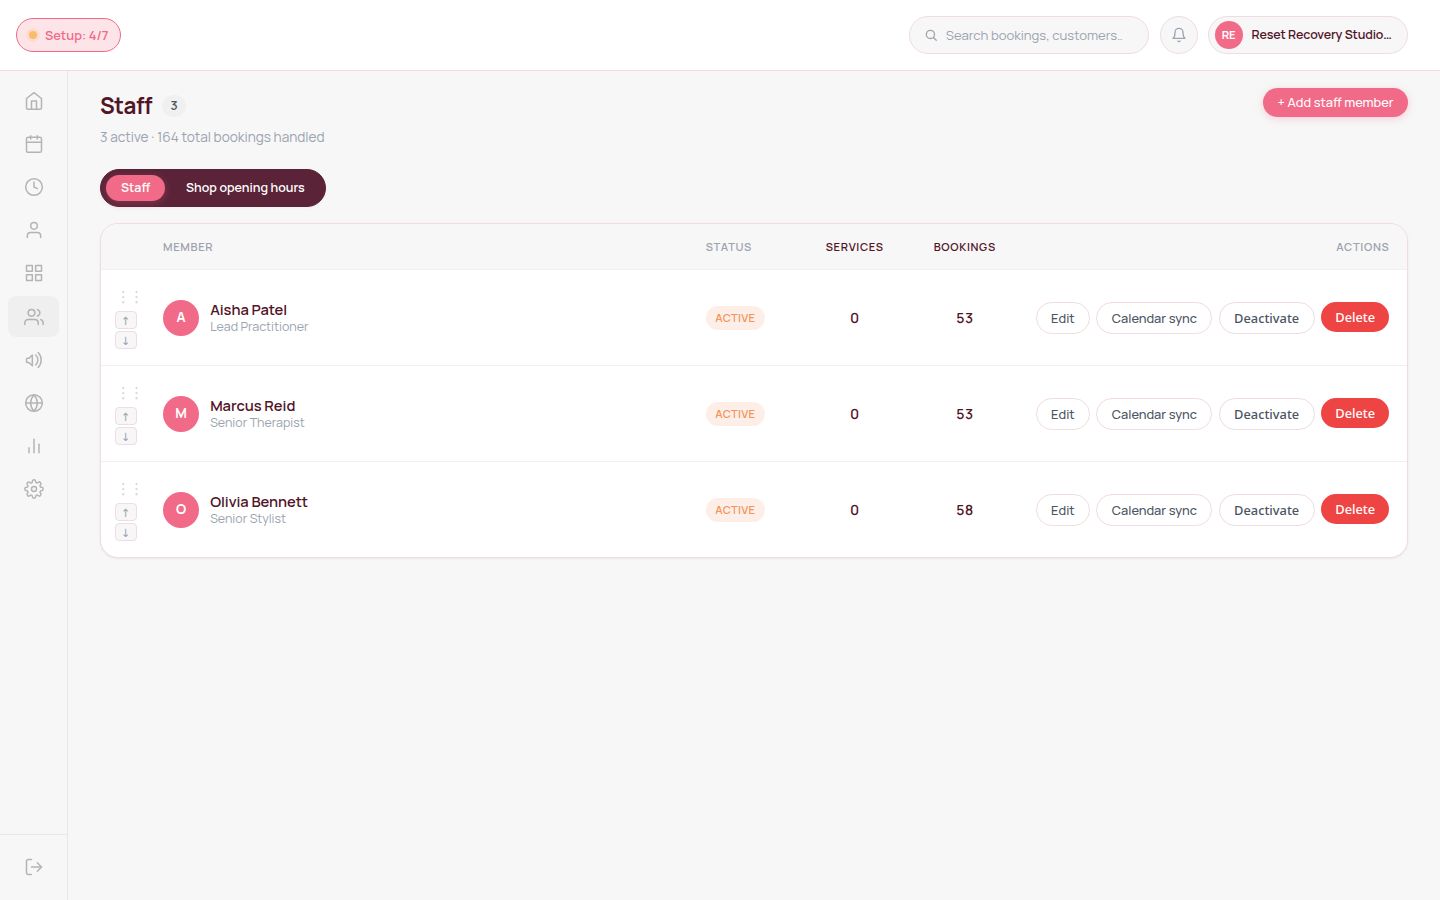
Task: Click Olivia Bennett's 58 bookings value
Action: tap(964, 510)
